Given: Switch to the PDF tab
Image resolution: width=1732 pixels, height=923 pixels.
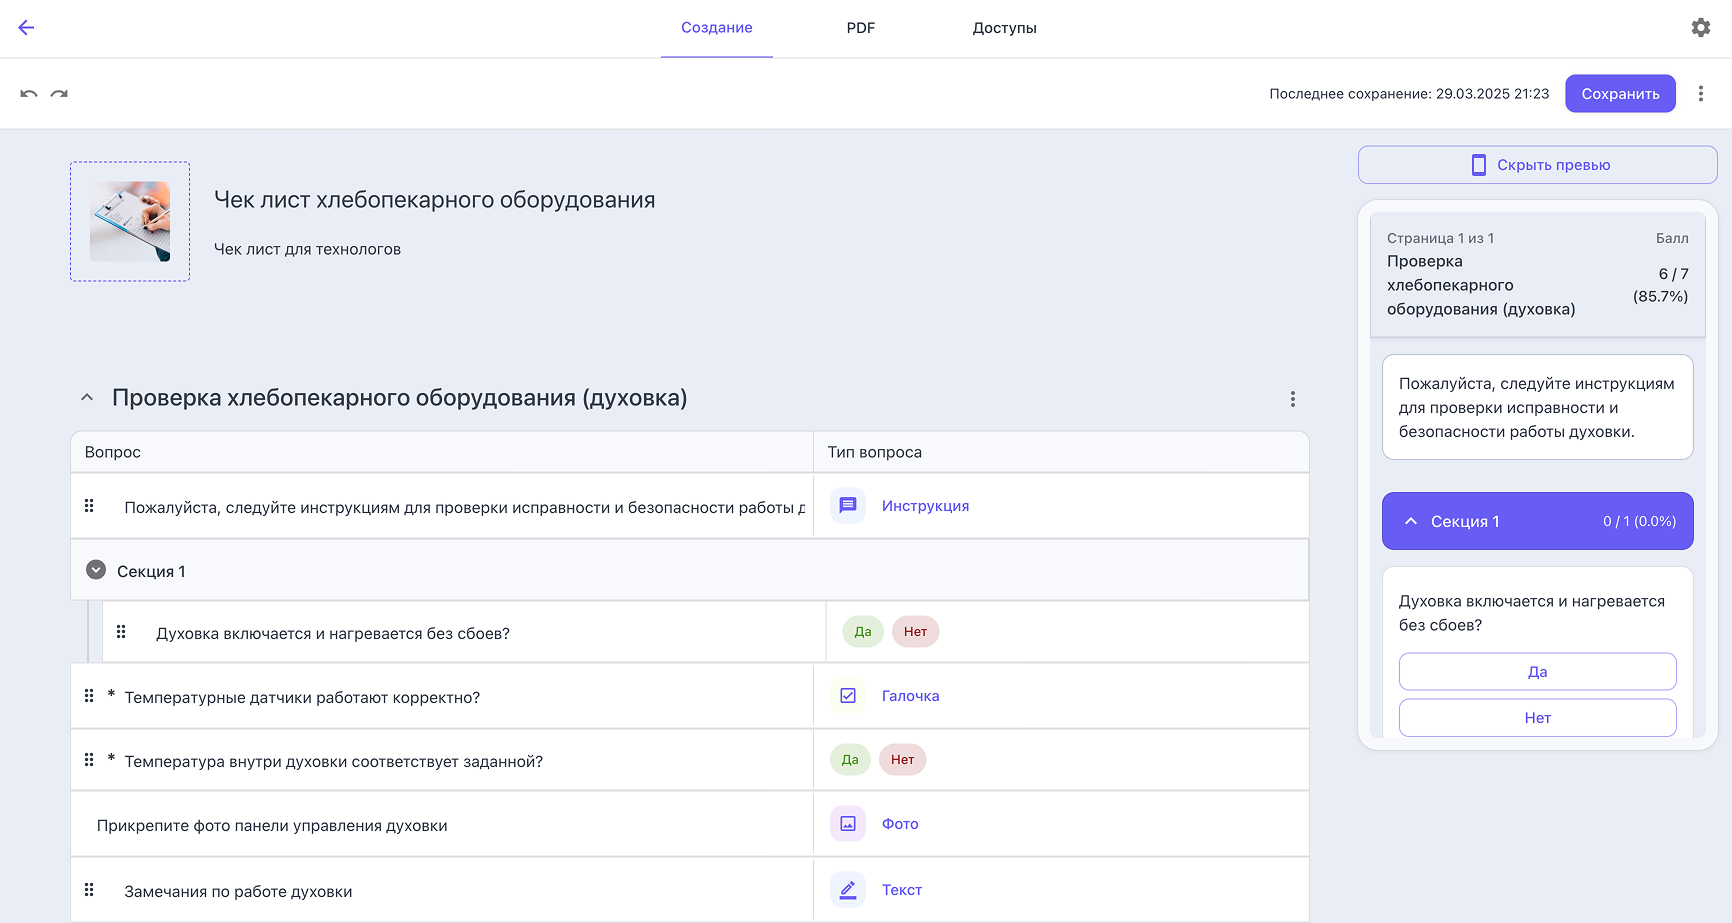Looking at the screenshot, I should [x=860, y=28].
